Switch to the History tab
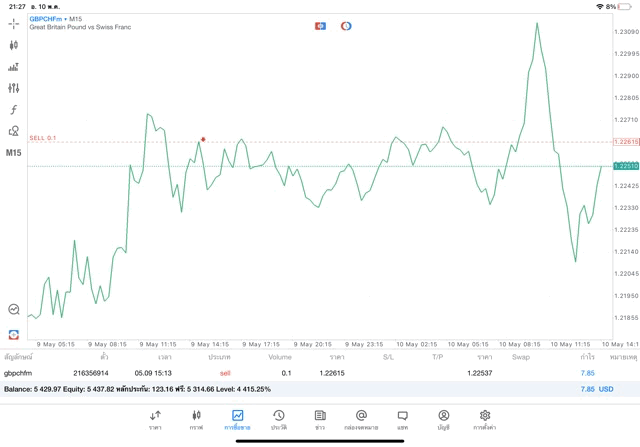 coord(279,418)
